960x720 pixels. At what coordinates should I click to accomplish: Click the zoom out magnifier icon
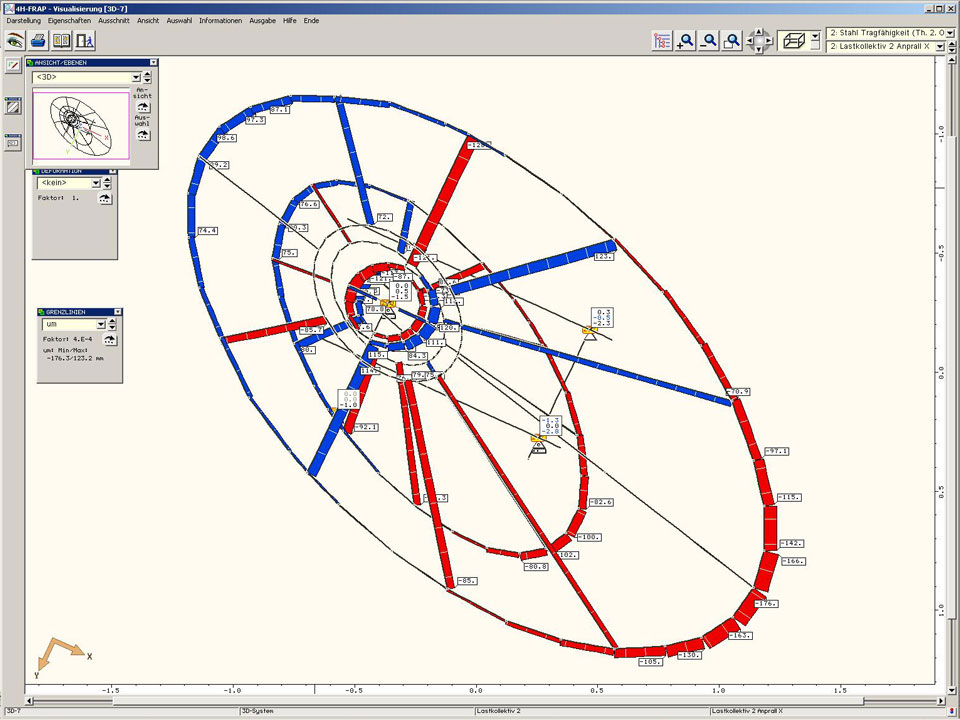pyautogui.click(x=709, y=41)
